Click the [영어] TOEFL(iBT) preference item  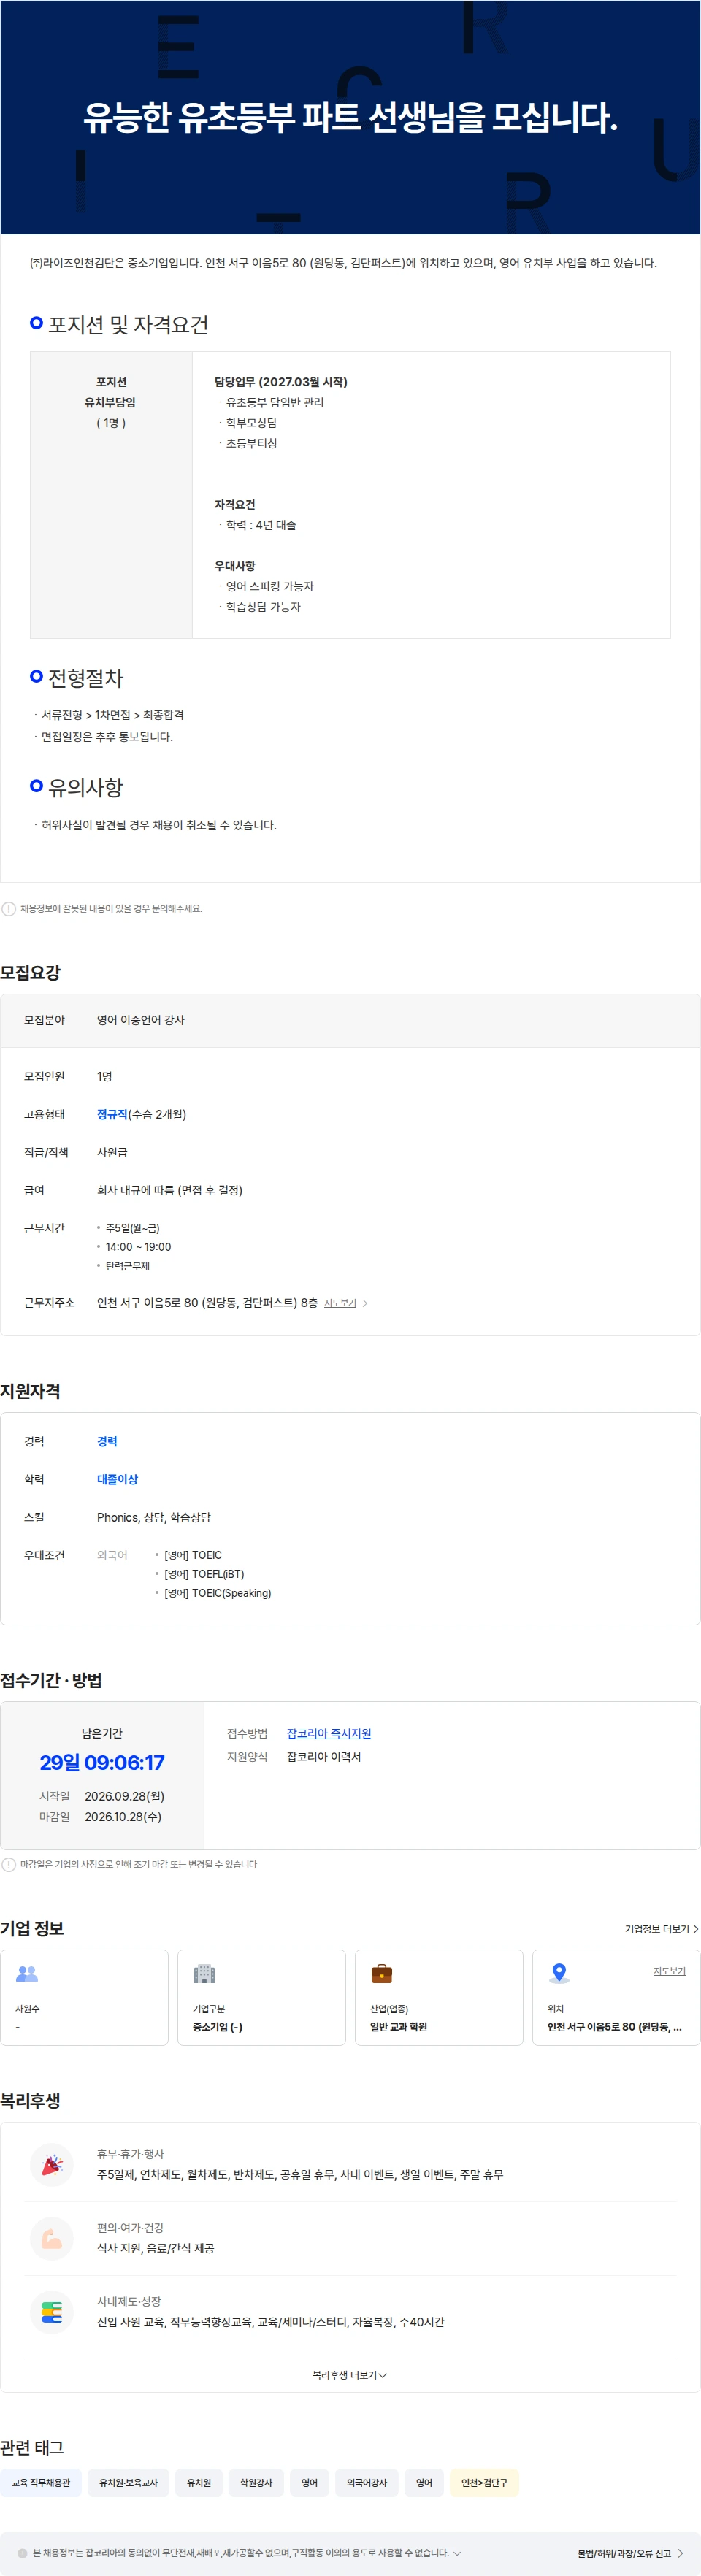click(204, 1574)
